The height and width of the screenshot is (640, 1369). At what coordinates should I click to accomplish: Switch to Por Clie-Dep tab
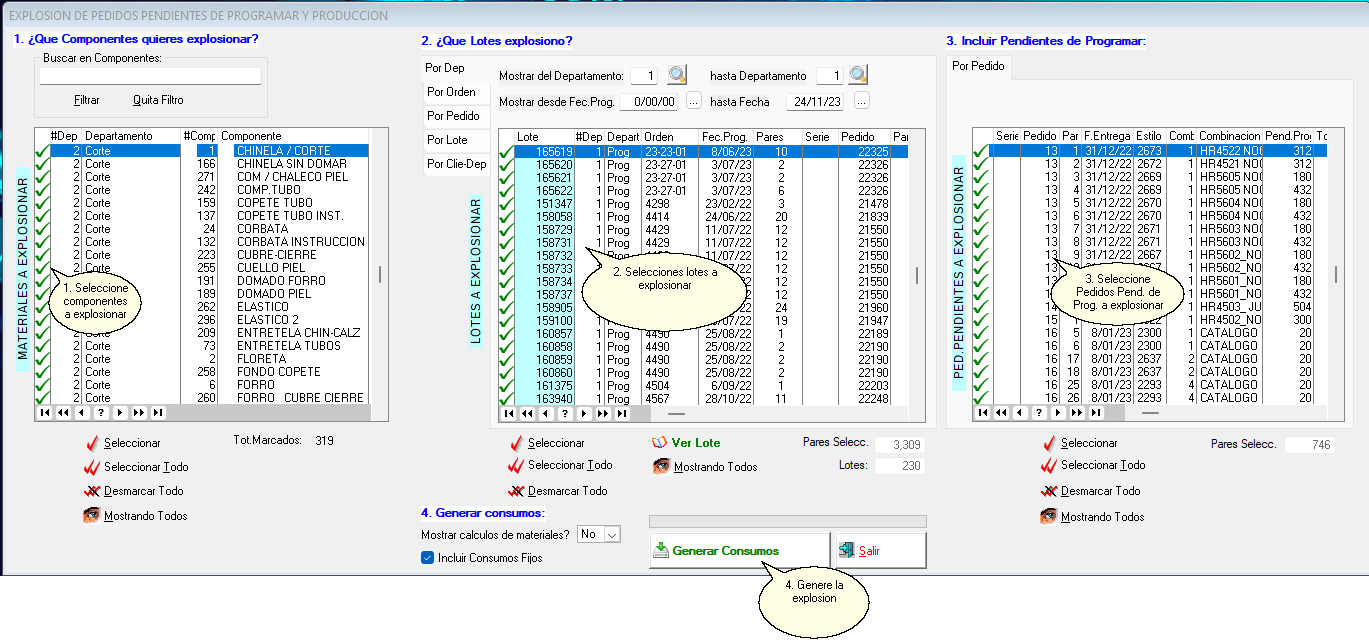(x=456, y=164)
